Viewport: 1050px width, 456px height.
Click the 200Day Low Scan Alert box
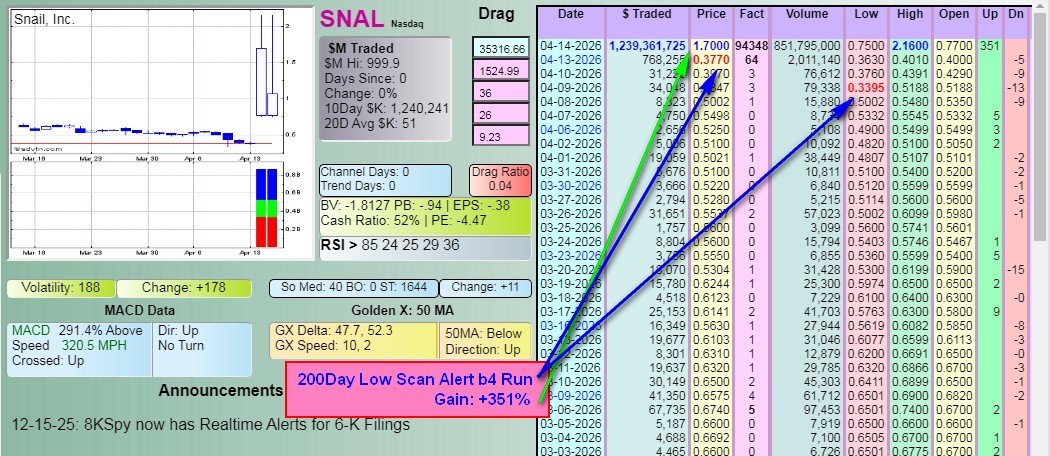410,389
